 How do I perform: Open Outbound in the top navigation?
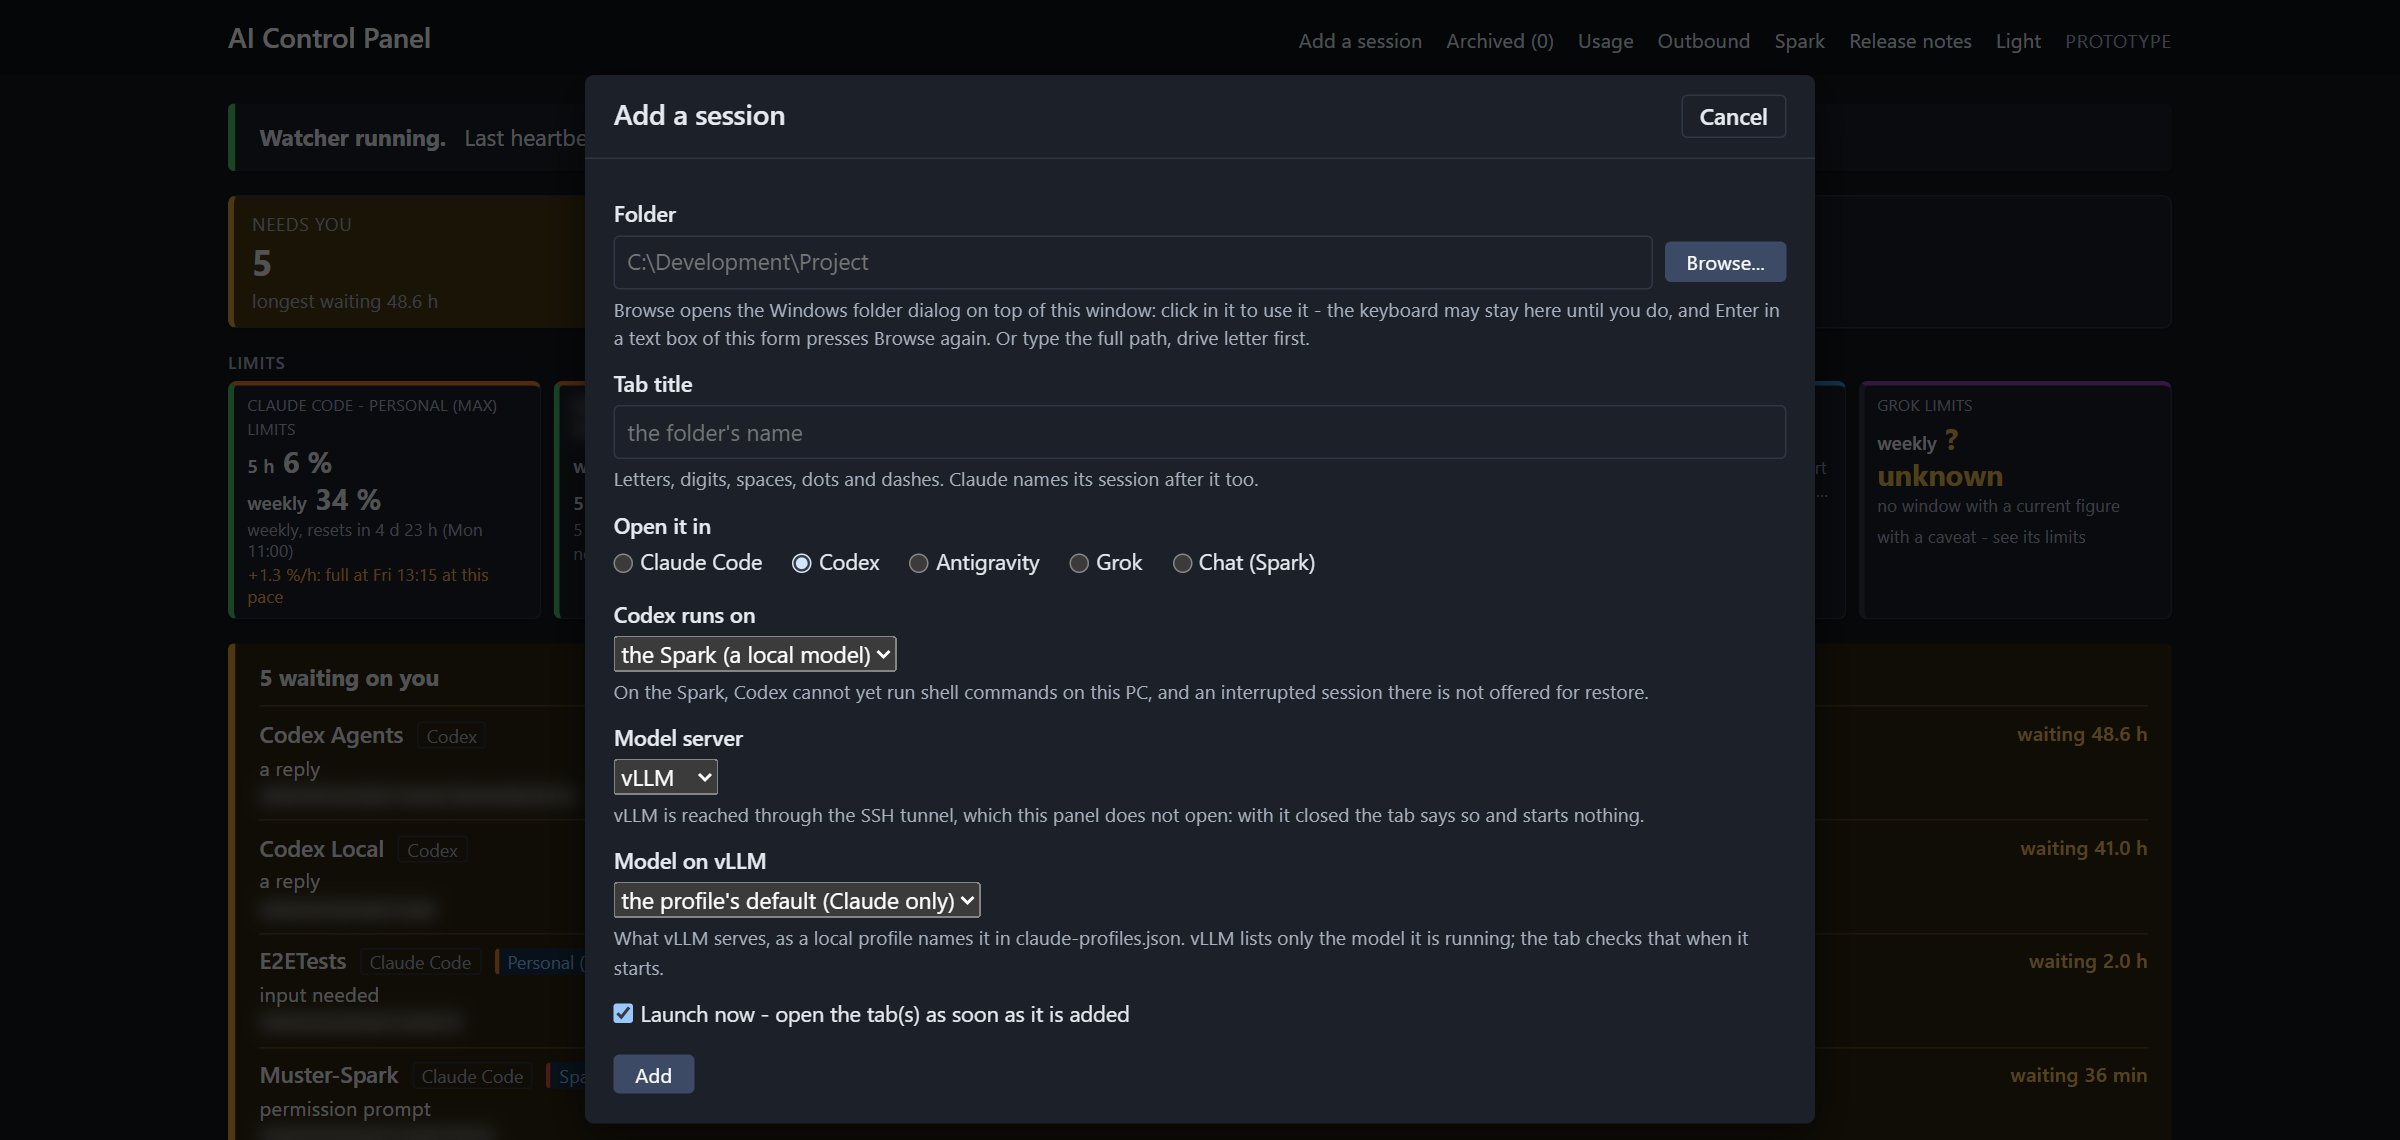[1703, 41]
